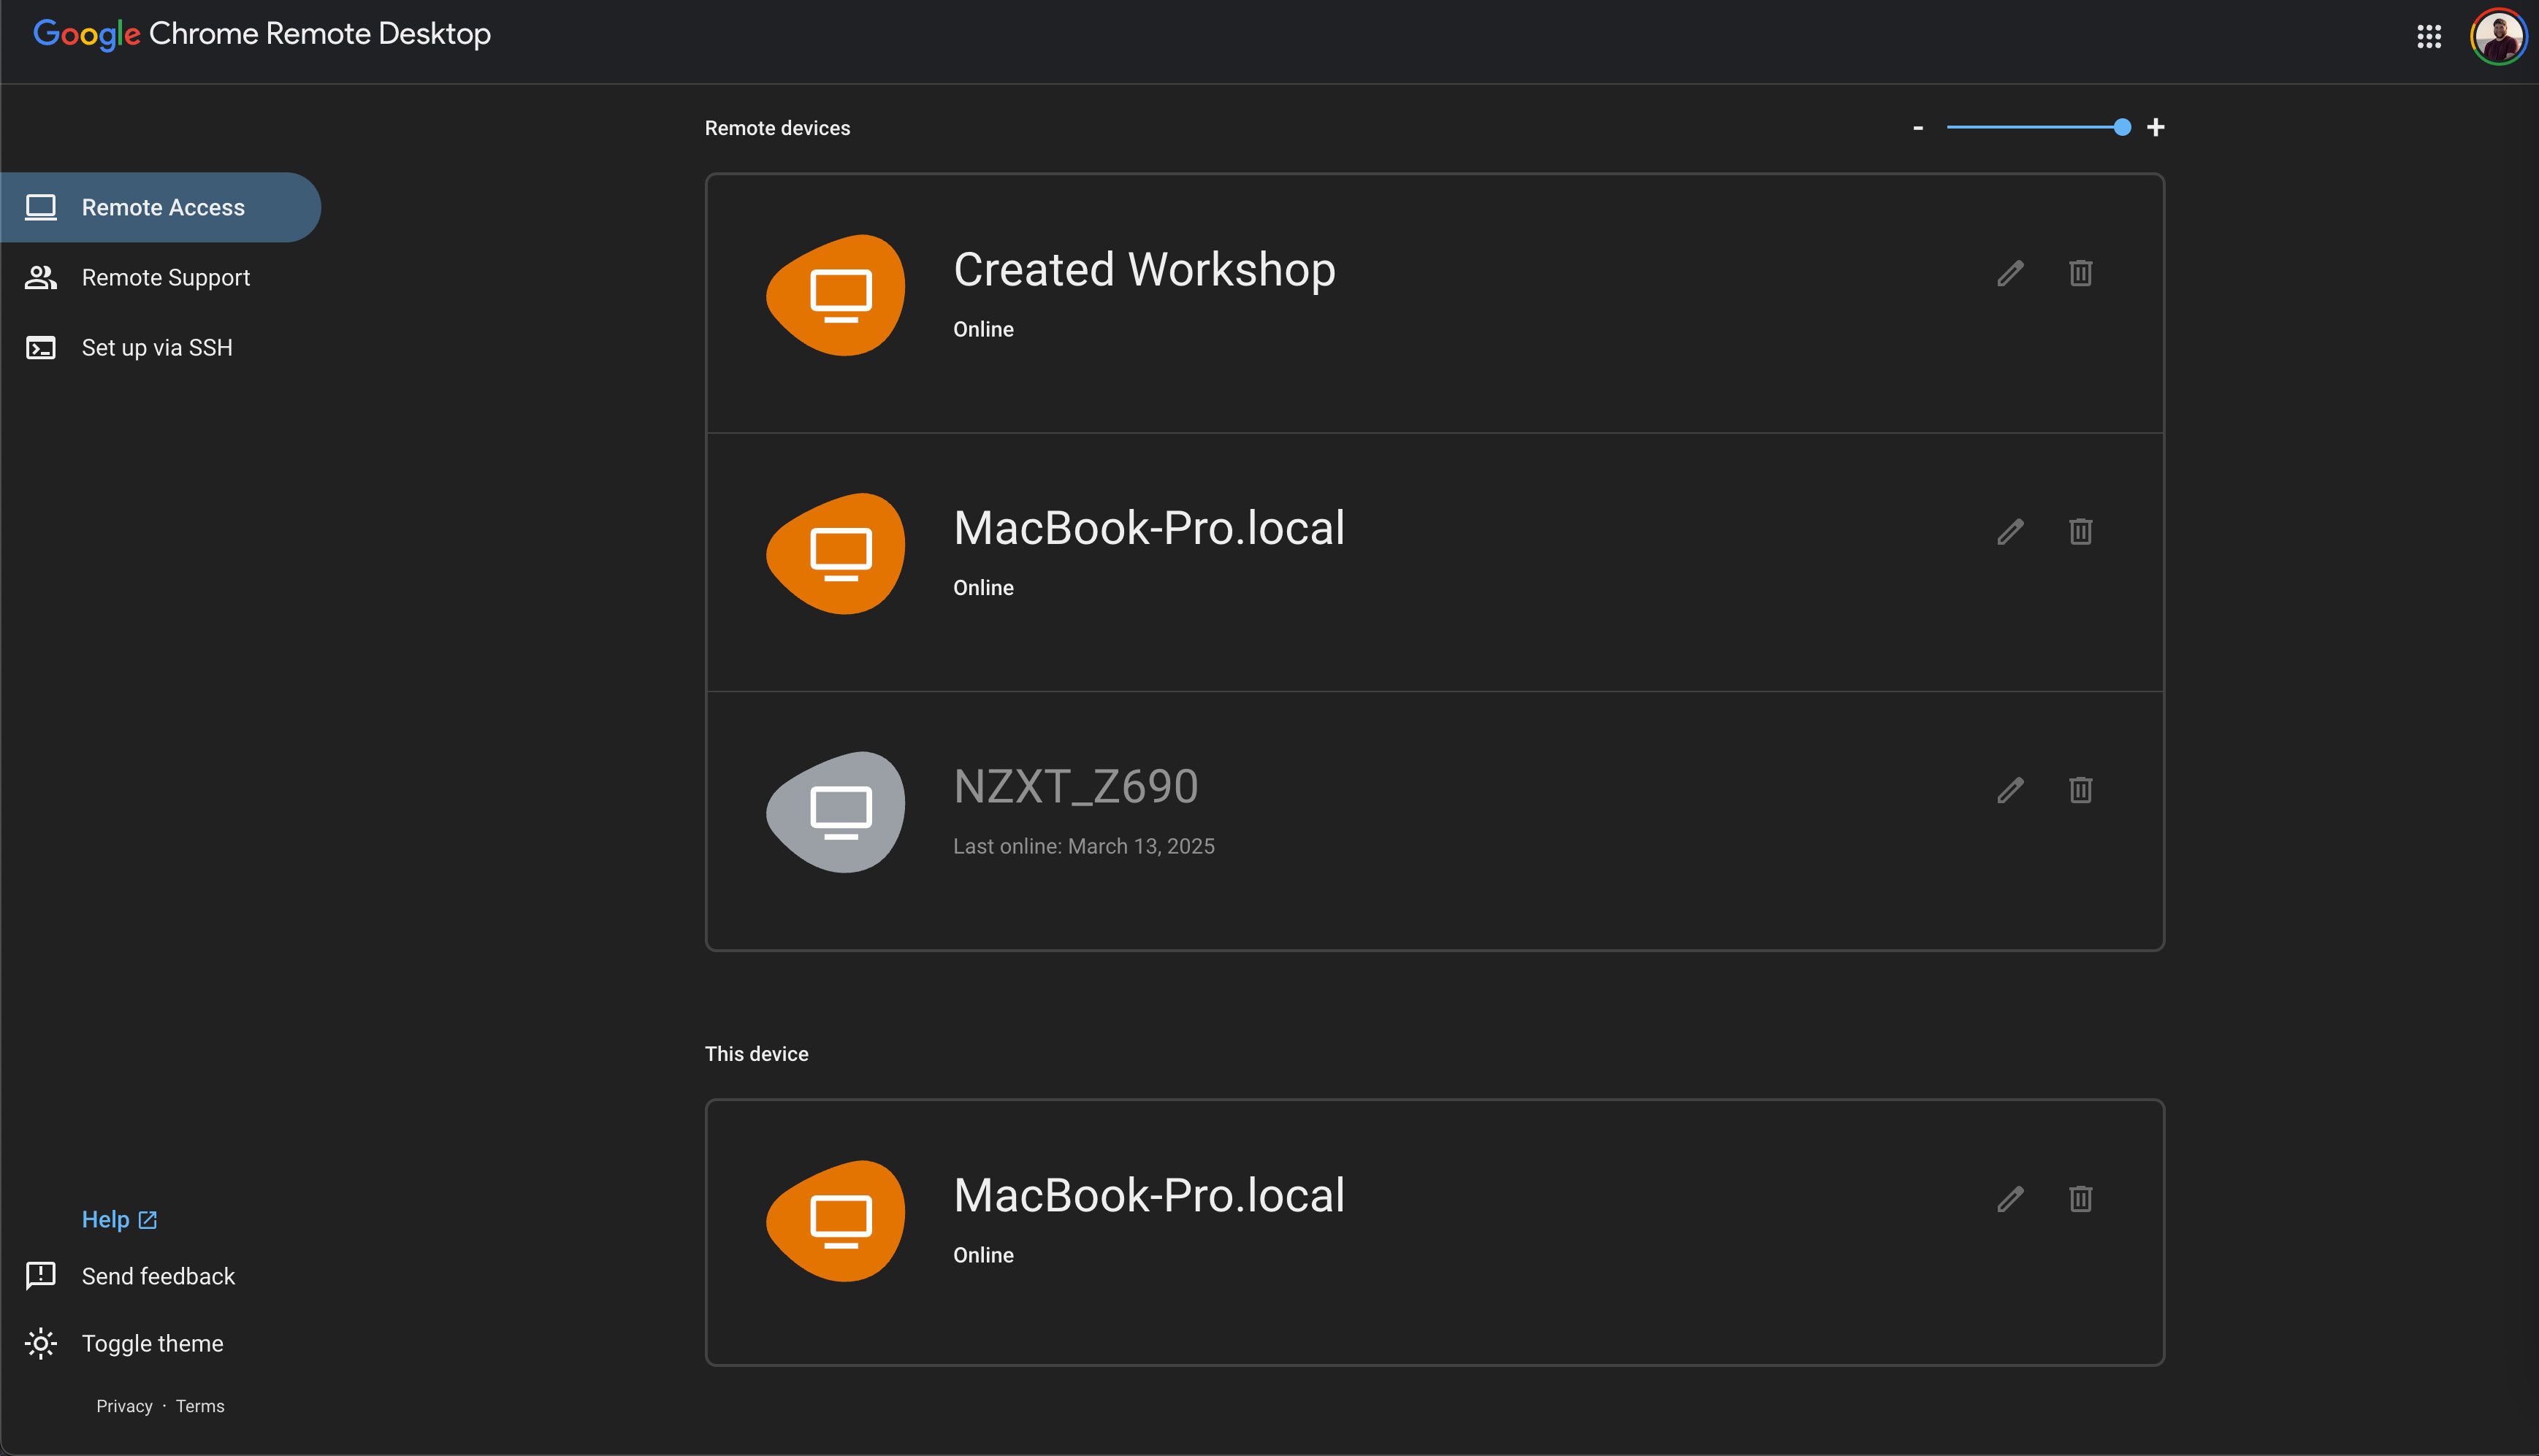2539x1456 pixels.
Task: Switch to Set up via SSH
Action: pos(156,347)
